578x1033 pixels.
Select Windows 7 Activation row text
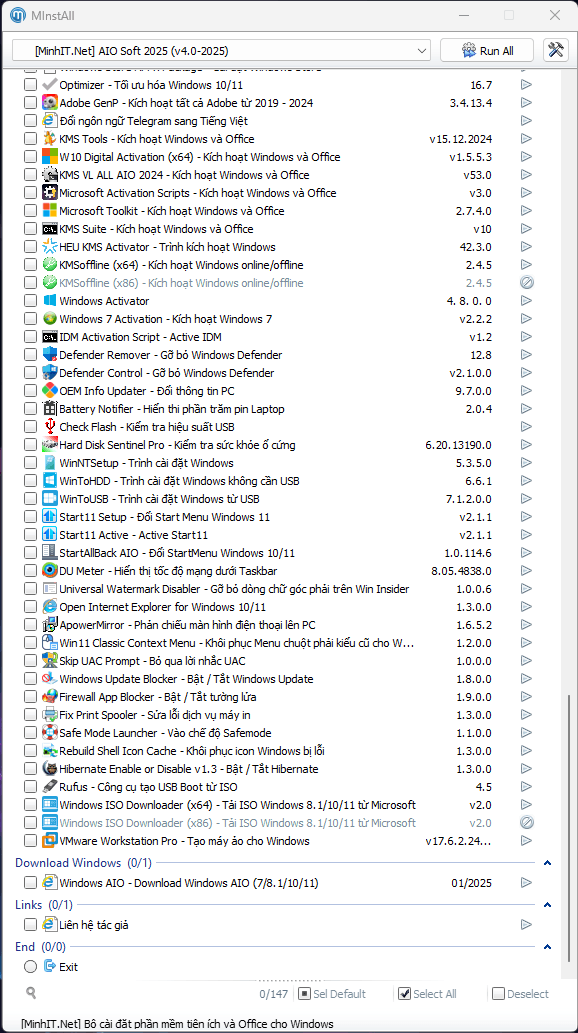[165, 319]
